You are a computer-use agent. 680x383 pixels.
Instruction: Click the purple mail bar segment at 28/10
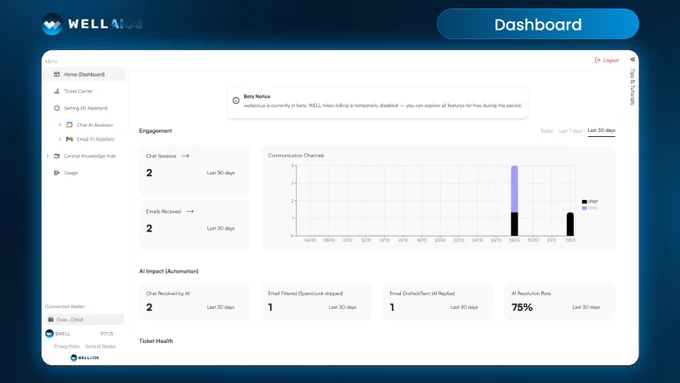point(514,189)
